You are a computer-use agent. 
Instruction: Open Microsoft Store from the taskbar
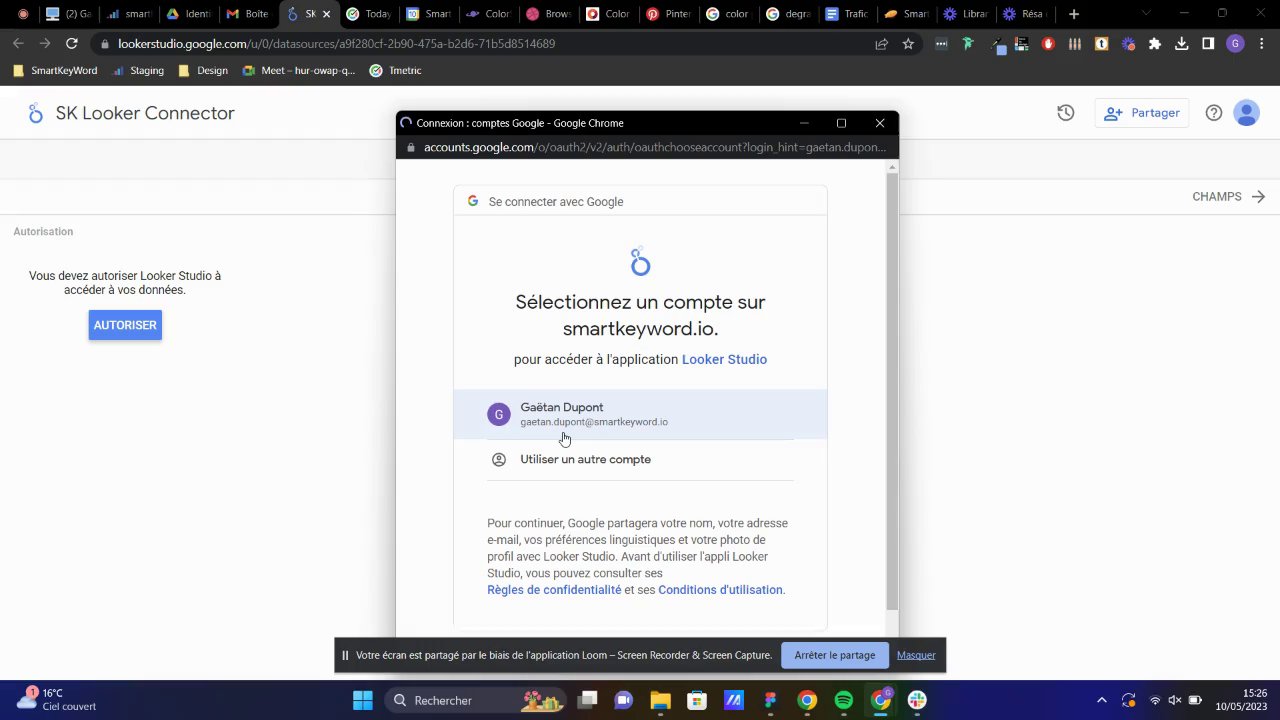coord(697,700)
